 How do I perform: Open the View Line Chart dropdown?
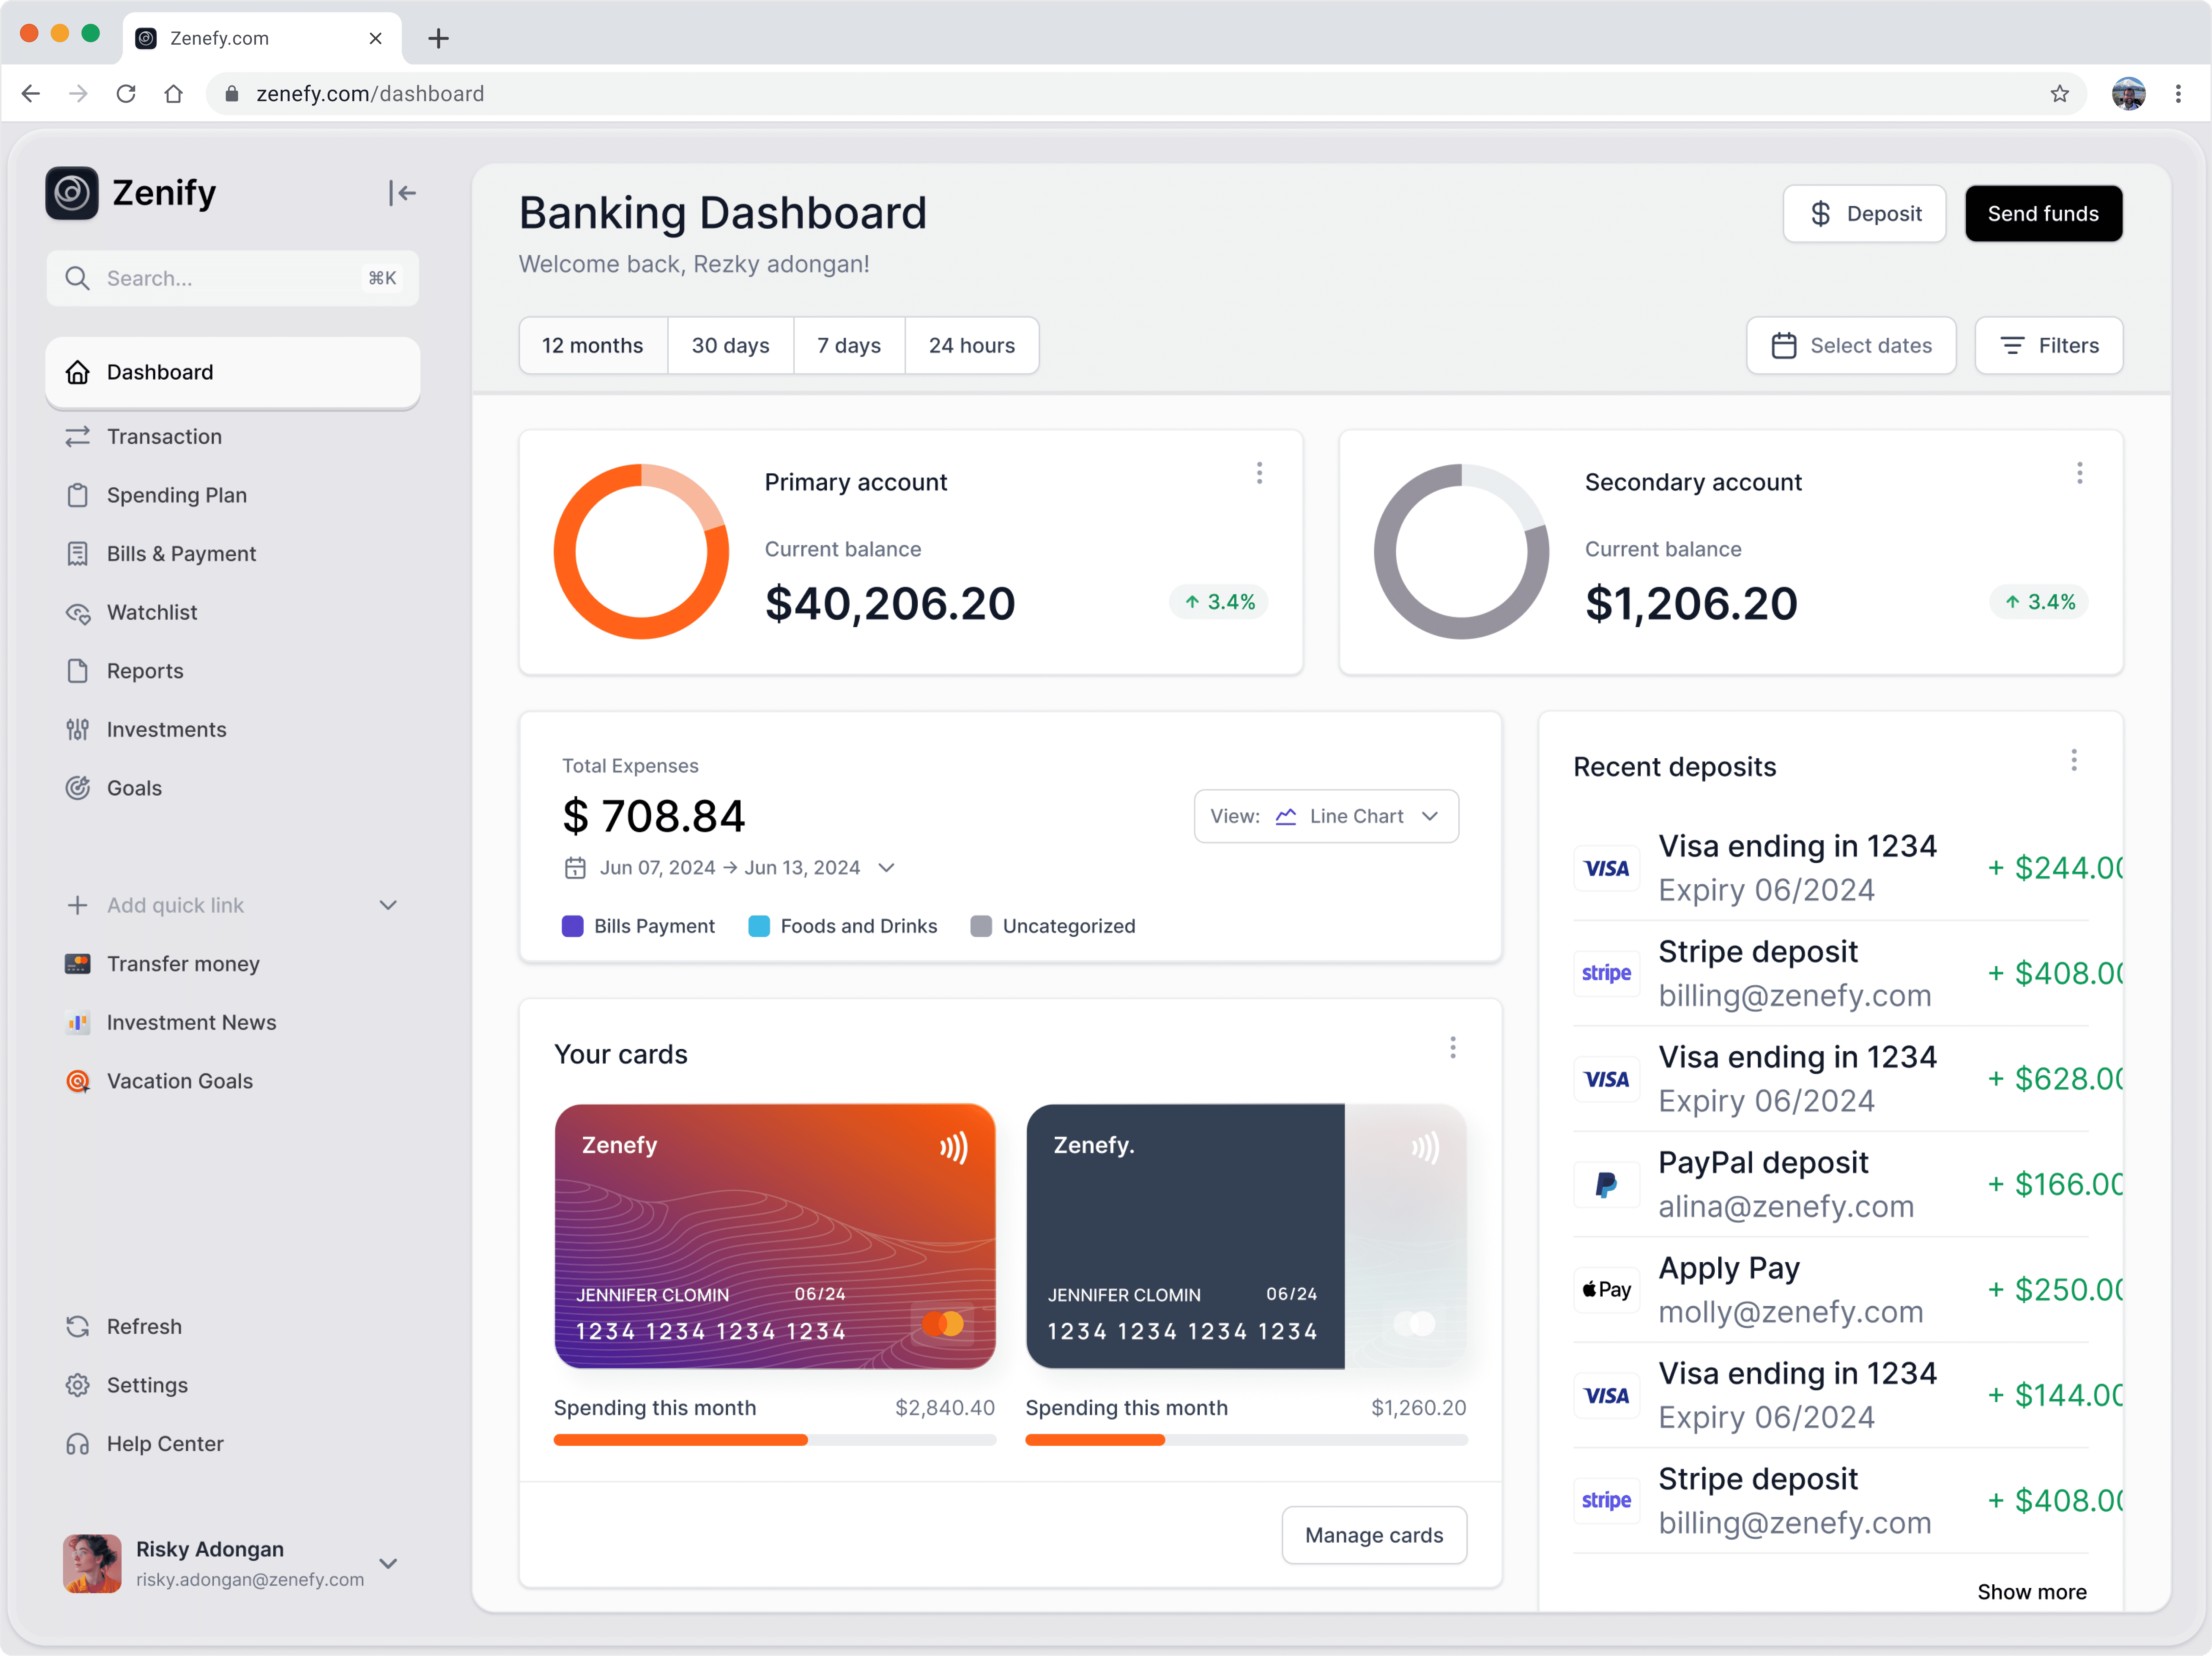click(x=1326, y=816)
